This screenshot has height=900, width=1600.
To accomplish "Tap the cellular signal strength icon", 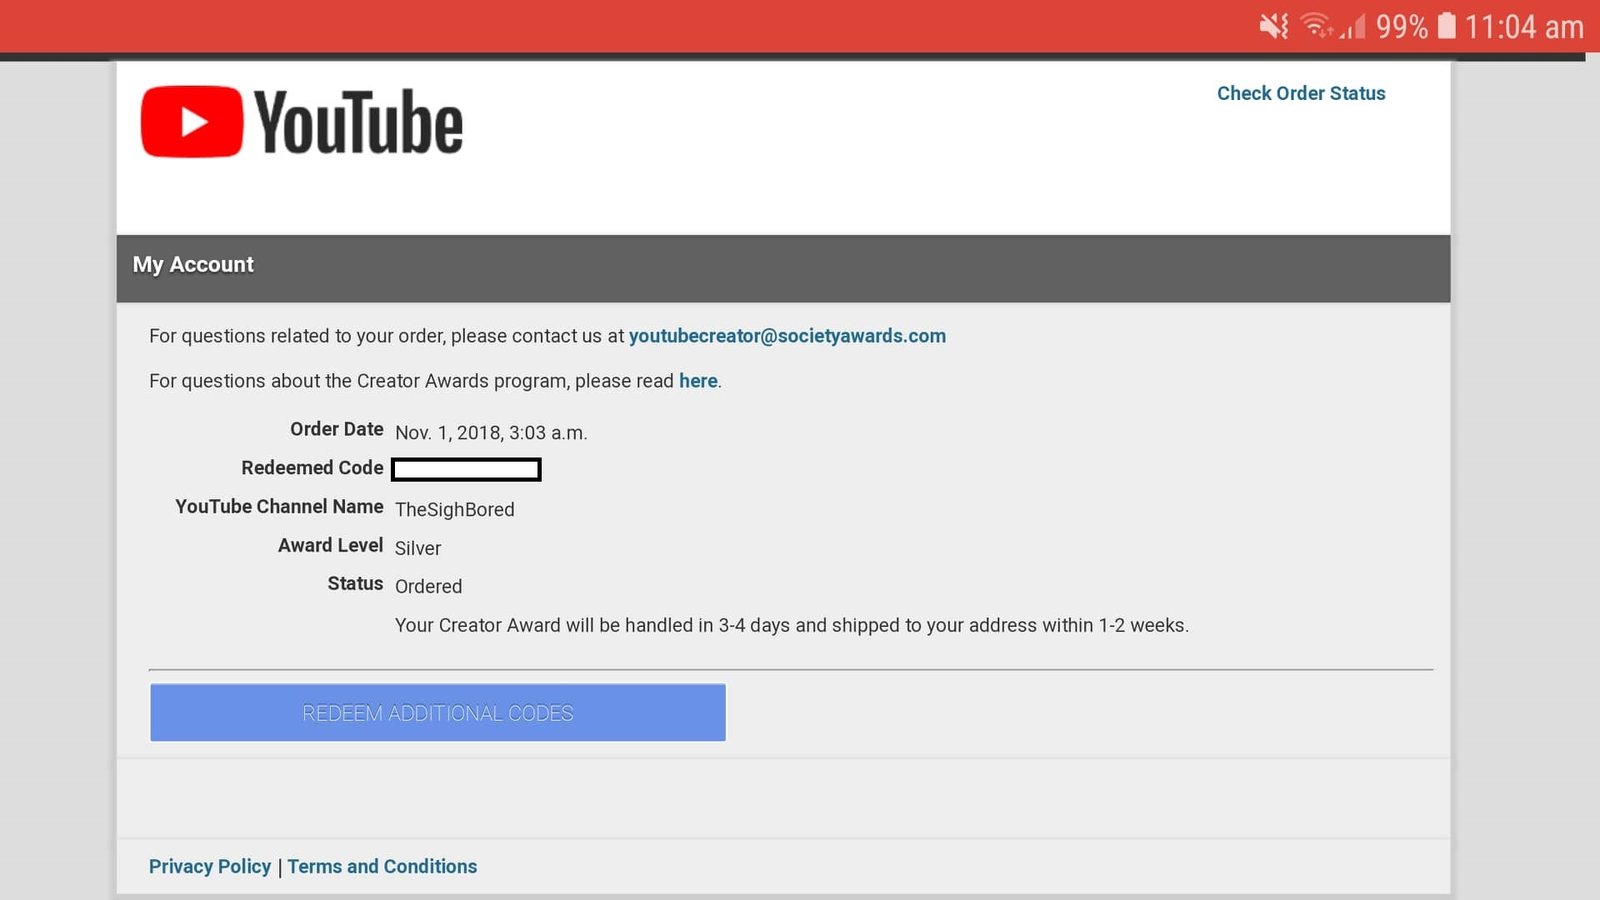I will tap(1353, 26).
